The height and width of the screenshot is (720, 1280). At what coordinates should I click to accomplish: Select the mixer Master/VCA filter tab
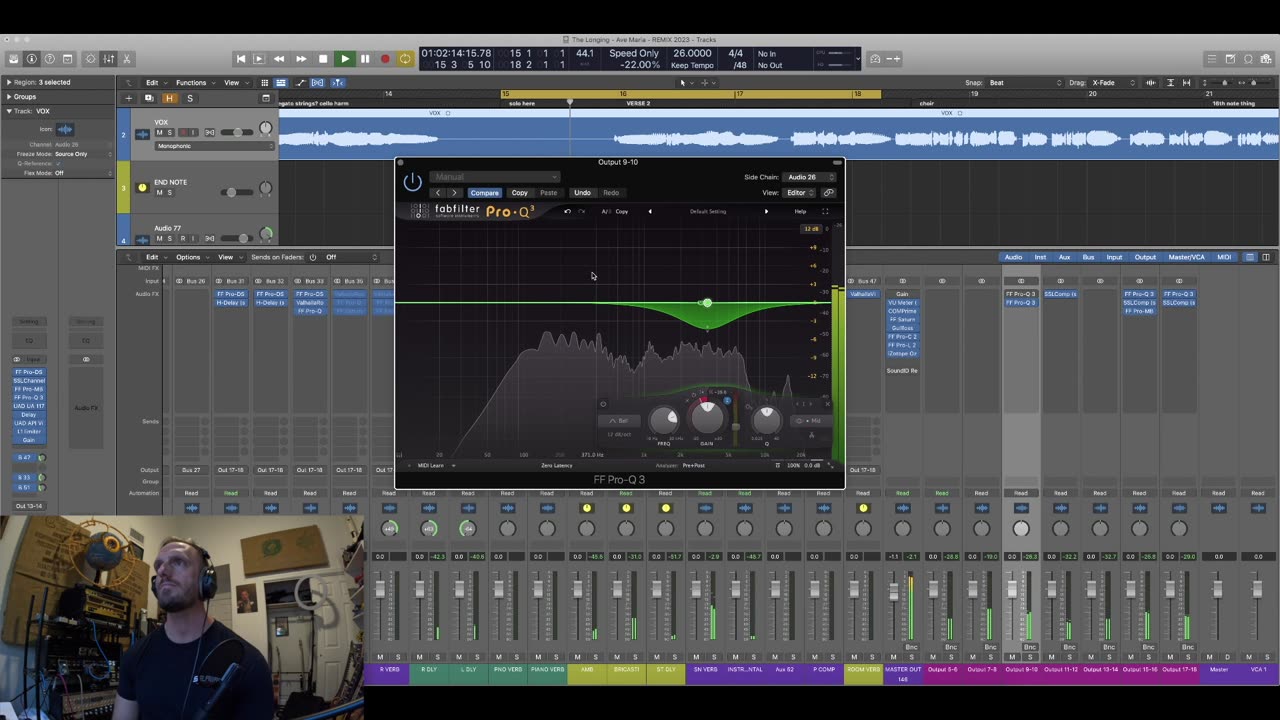coord(1186,257)
